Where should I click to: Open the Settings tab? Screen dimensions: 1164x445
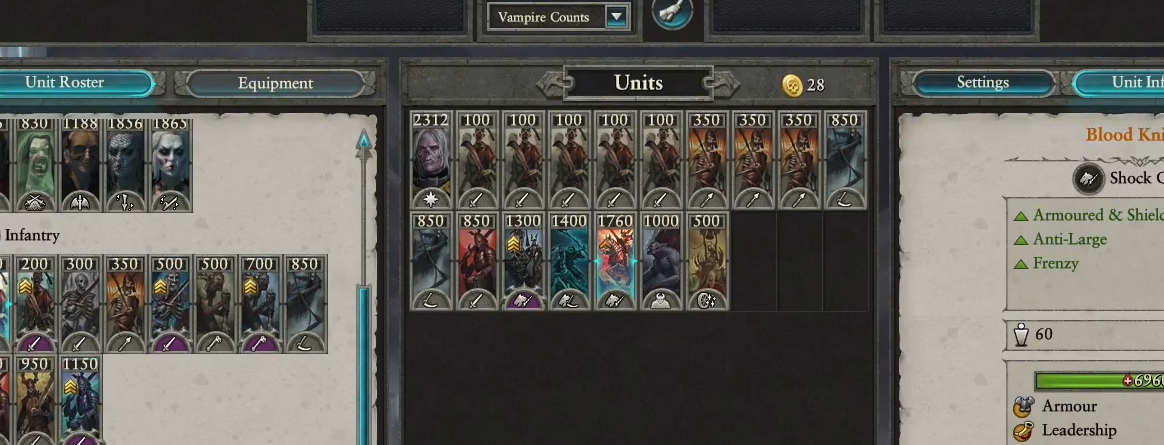click(982, 83)
